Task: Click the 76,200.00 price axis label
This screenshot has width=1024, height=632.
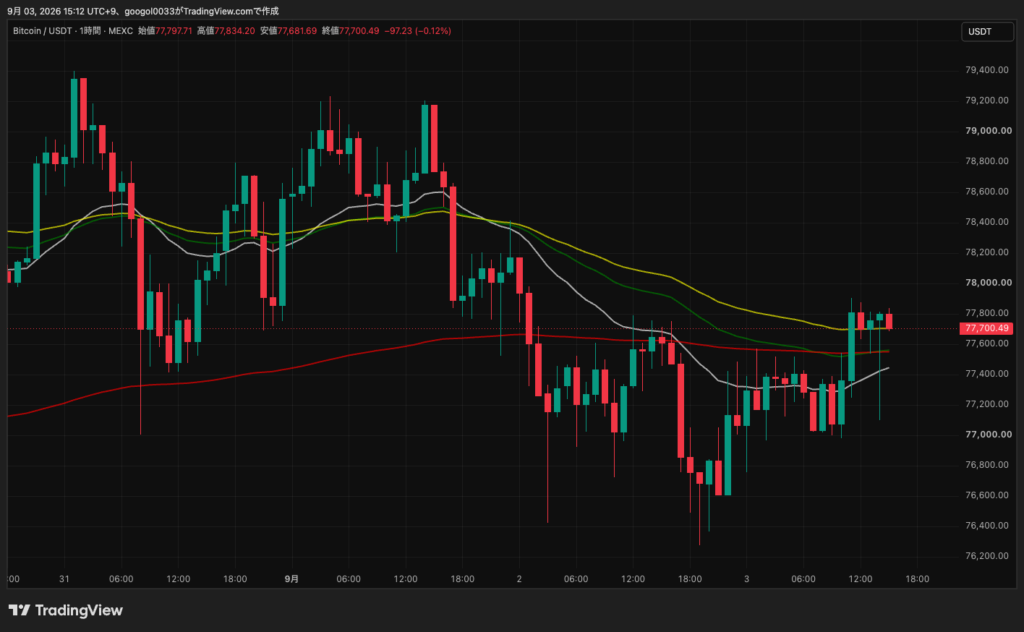Action: click(x=987, y=556)
